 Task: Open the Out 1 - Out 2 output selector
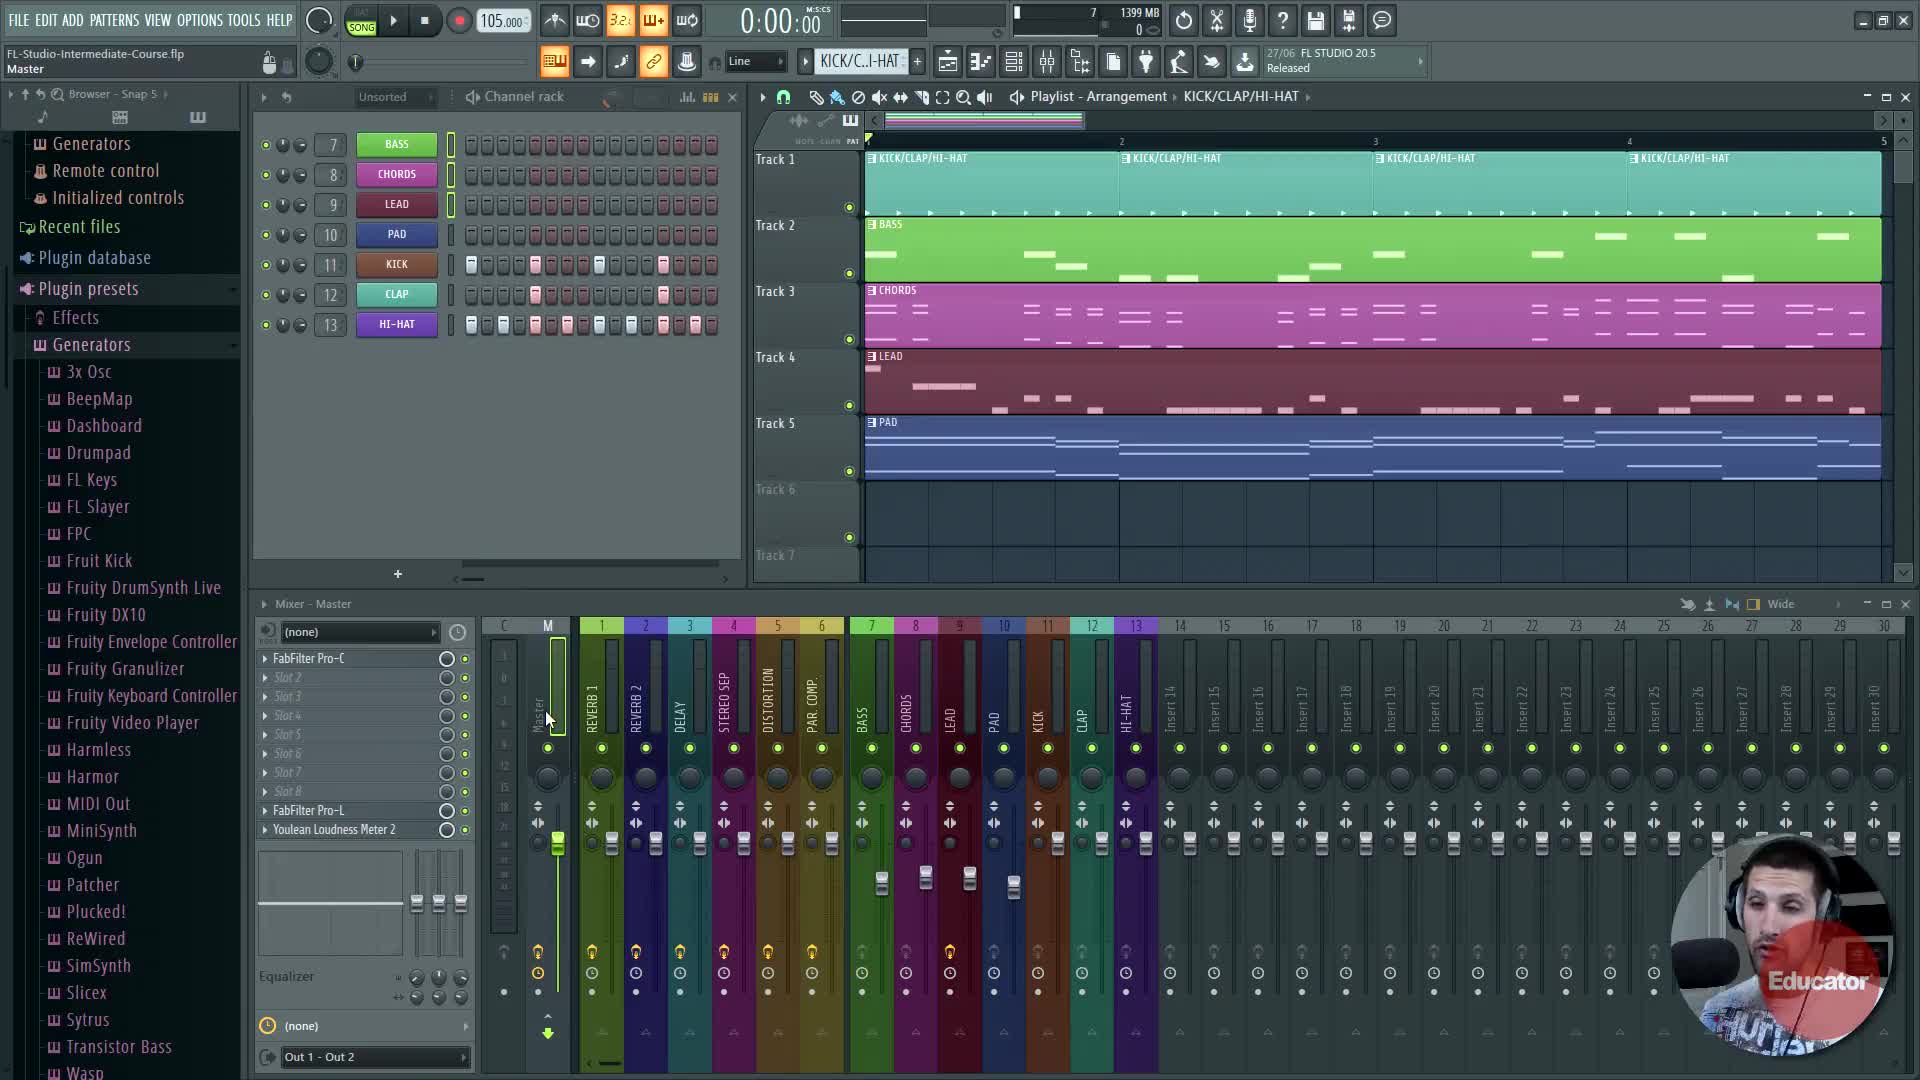pos(375,1057)
